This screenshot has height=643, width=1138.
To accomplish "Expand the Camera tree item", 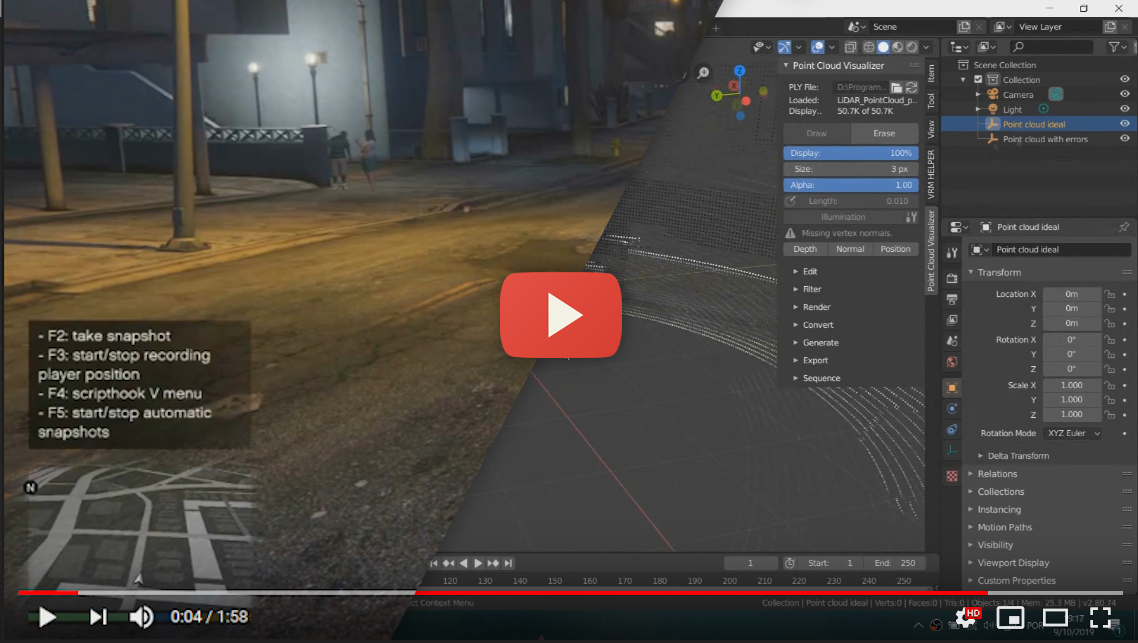I will pos(978,94).
